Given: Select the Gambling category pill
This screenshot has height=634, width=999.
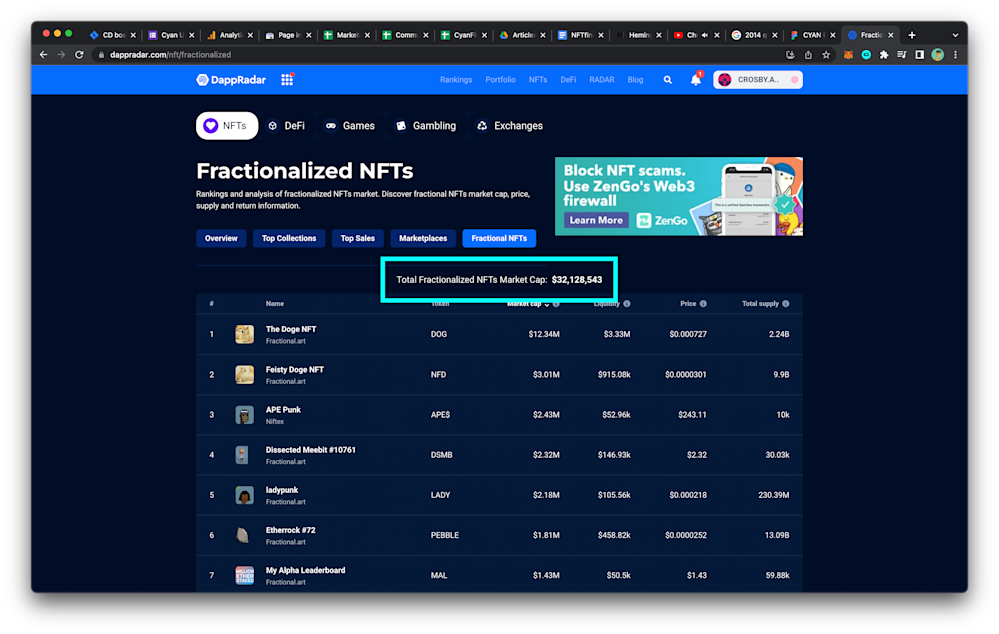Looking at the screenshot, I should pyautogui.click(x=426, y=126).
